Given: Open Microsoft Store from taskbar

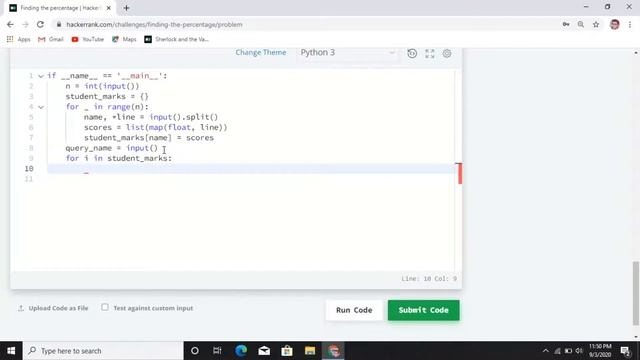Looking at the screenshot, I should coord(287,351).
